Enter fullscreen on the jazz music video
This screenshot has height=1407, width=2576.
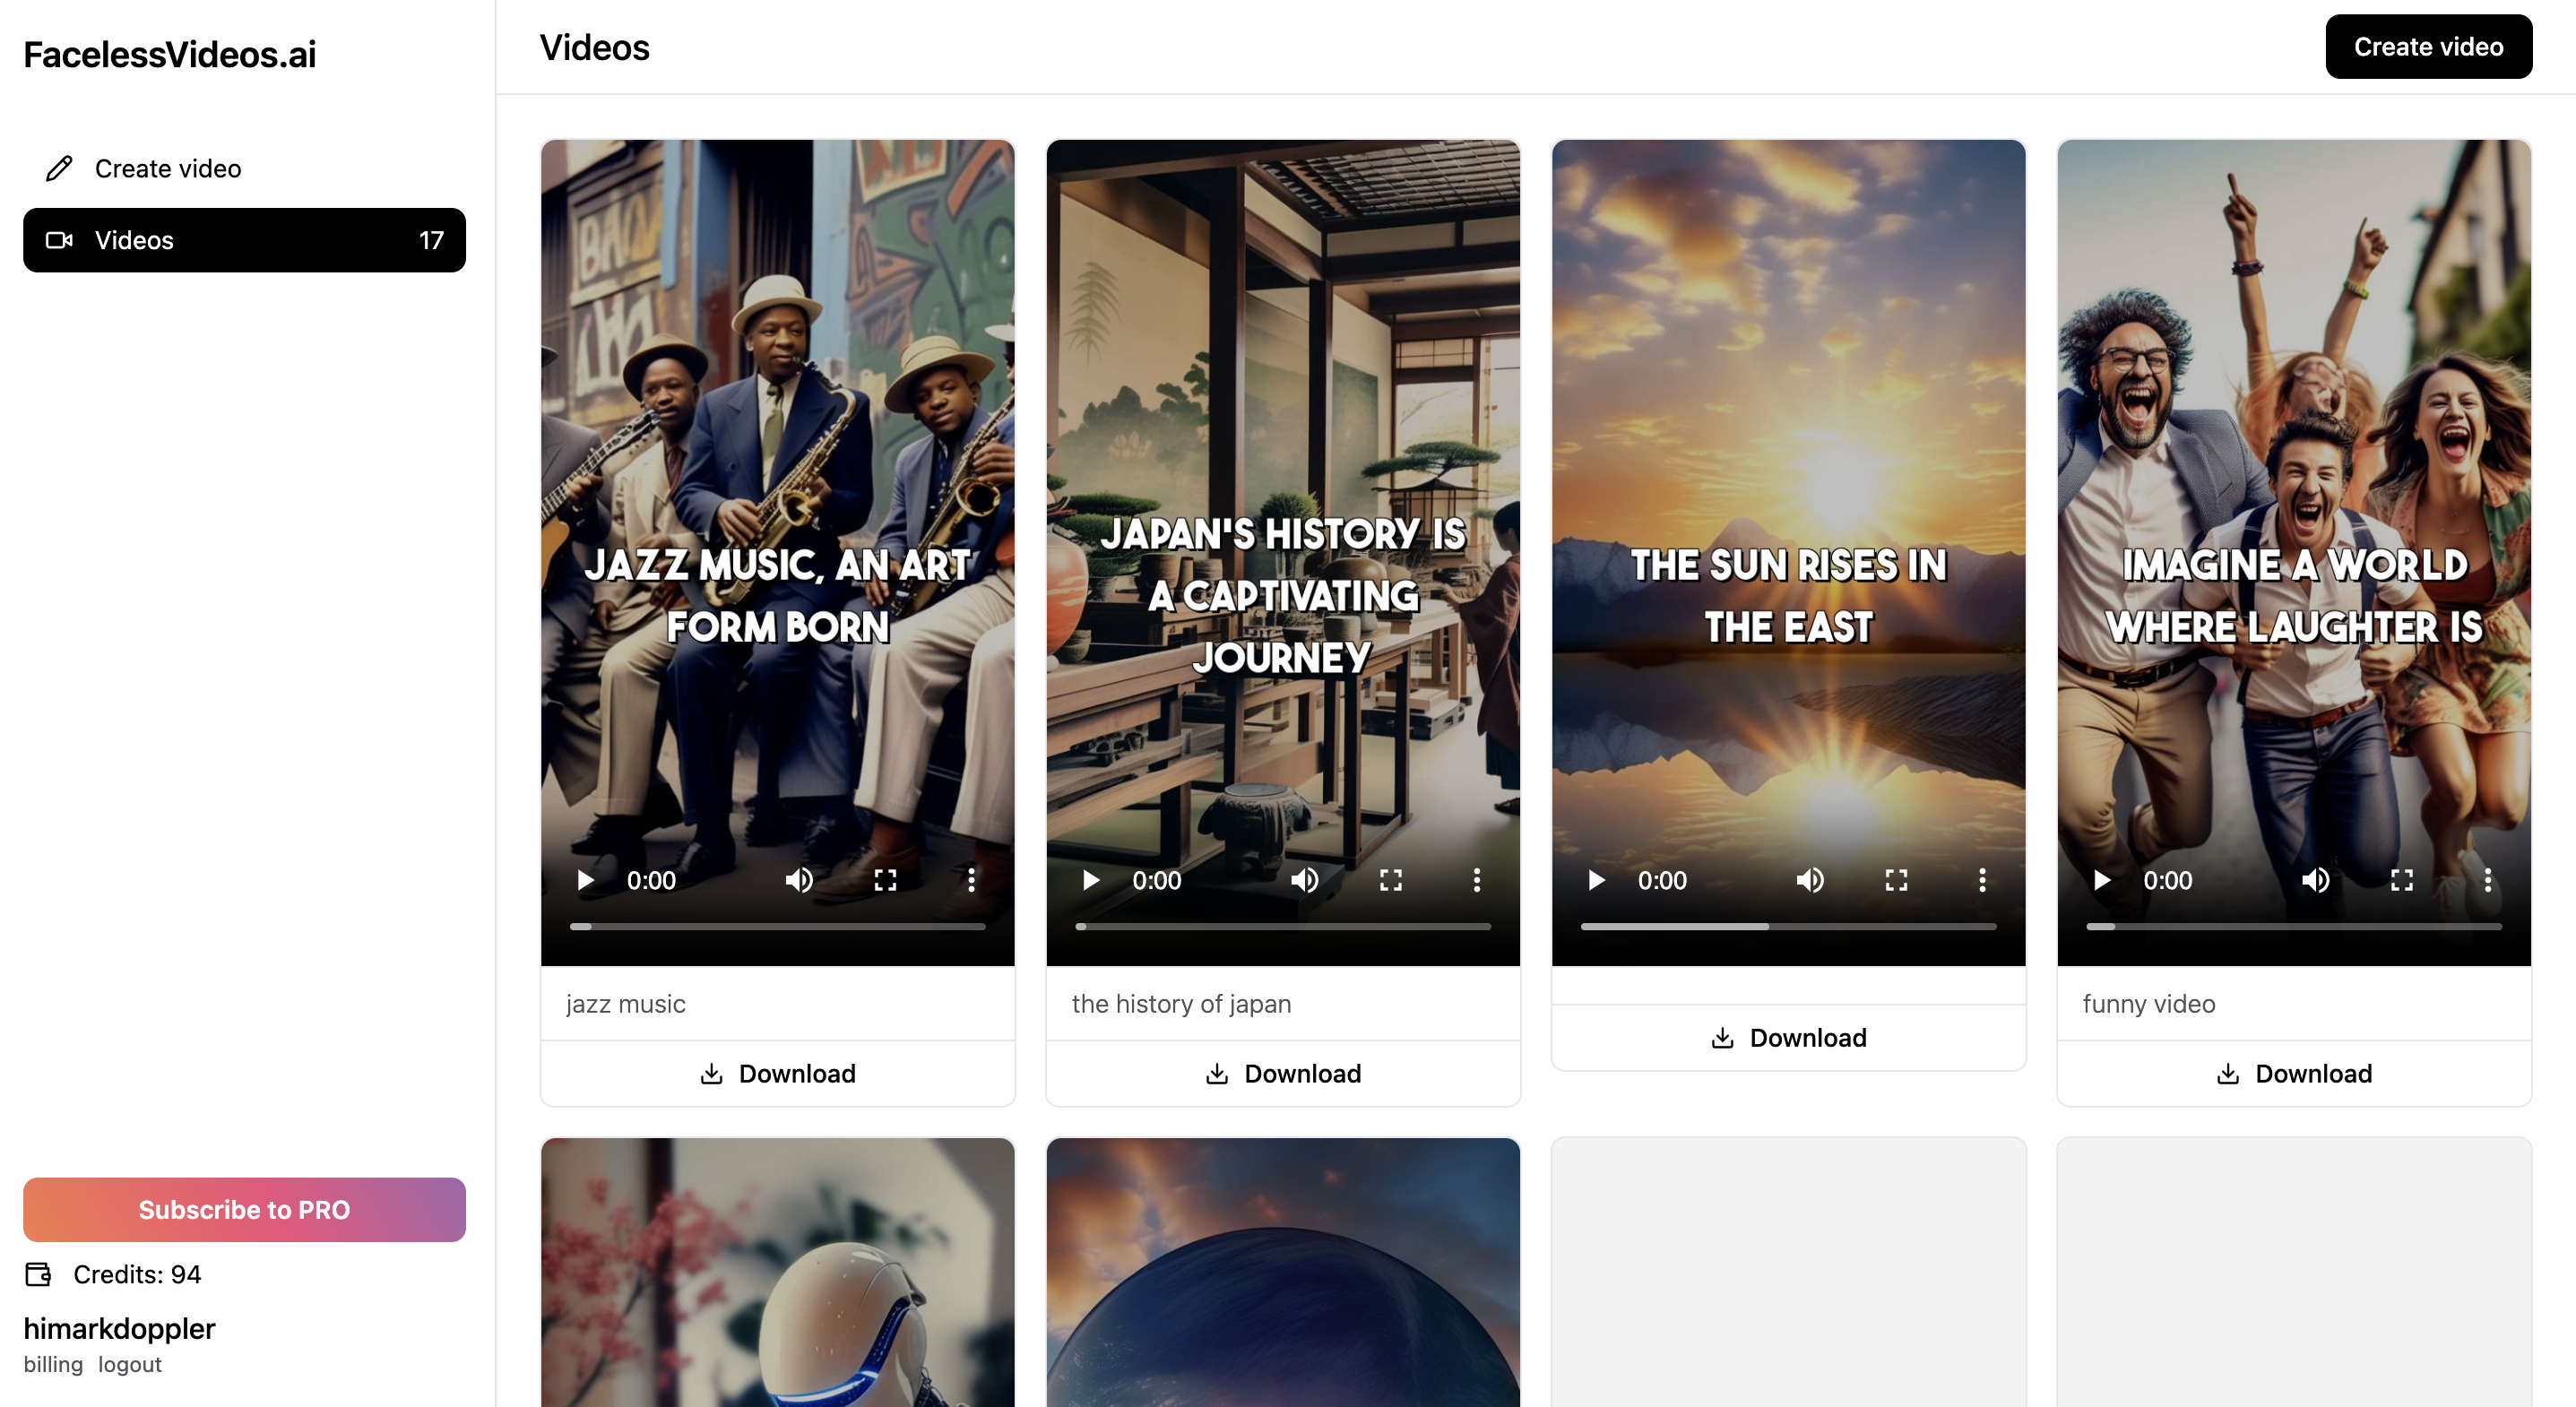pyautogui.click(x=885, y=880)
